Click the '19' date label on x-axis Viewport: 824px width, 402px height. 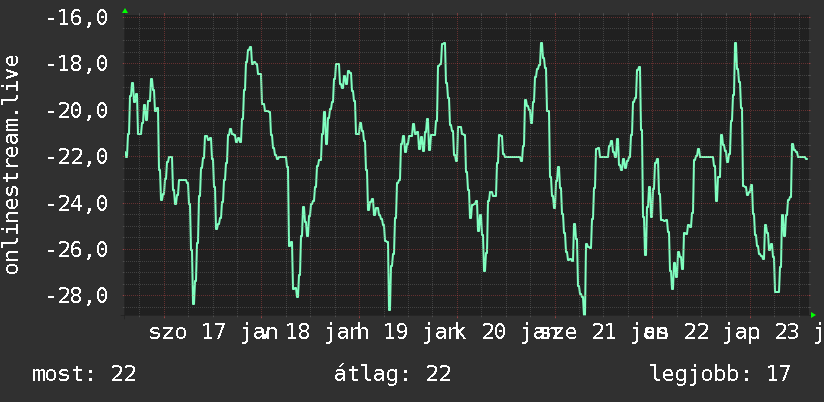tap(396, 333)
